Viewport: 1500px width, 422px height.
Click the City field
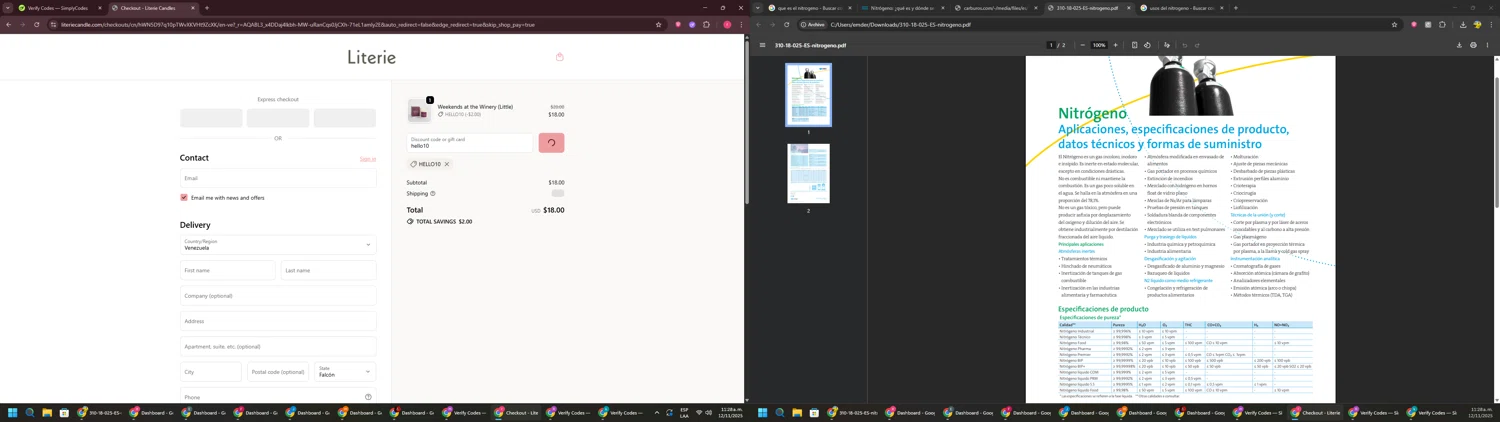tap(211, 372)
